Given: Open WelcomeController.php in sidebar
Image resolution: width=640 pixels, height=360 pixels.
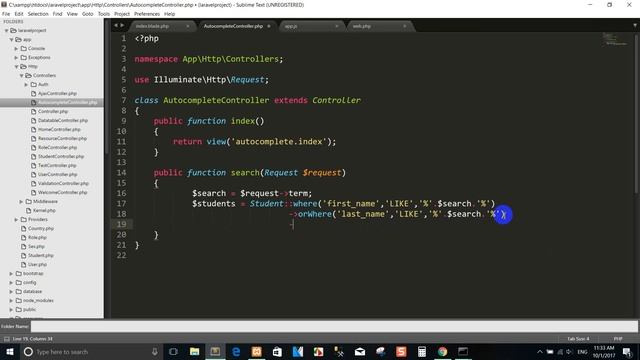Looking at the screenshot, I should tap(62, 192).
